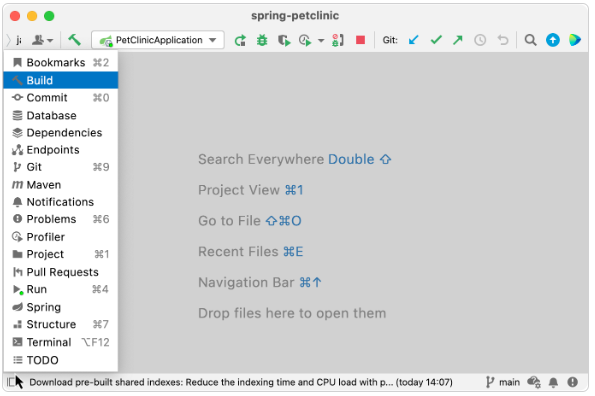Click the blue IDE update arrow icon

coord(552,40)
